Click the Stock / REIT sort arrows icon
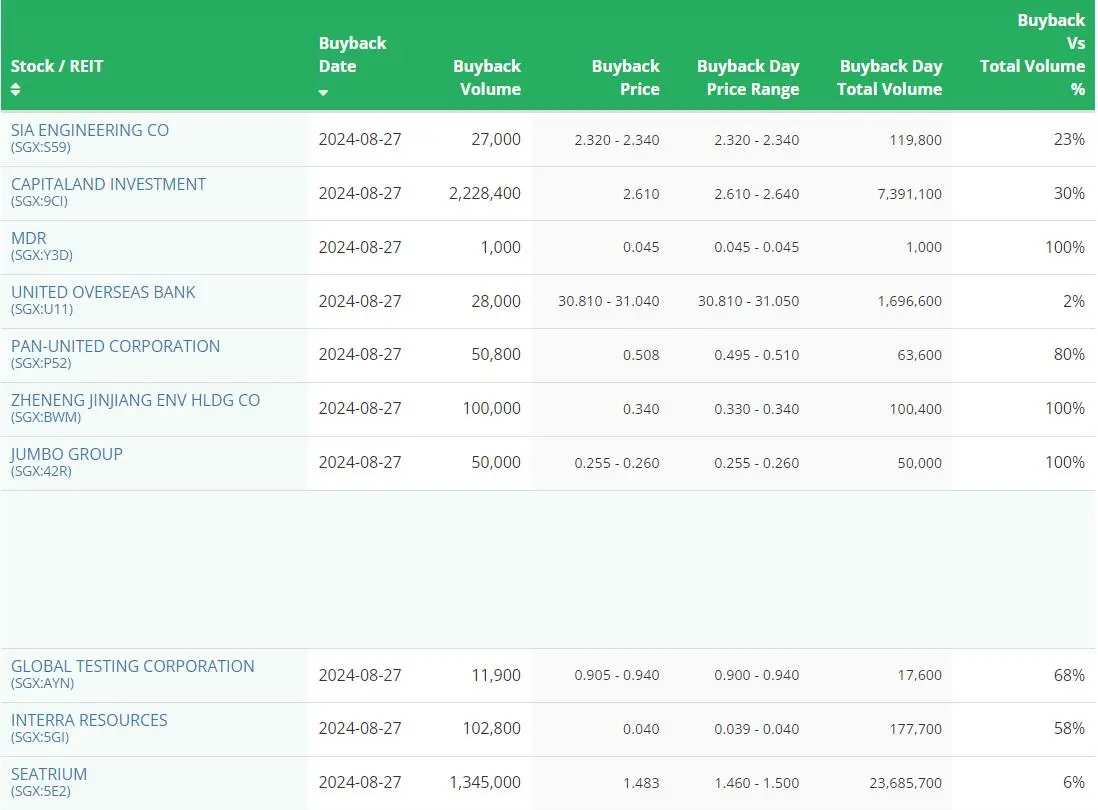 (x=15, y=90)
